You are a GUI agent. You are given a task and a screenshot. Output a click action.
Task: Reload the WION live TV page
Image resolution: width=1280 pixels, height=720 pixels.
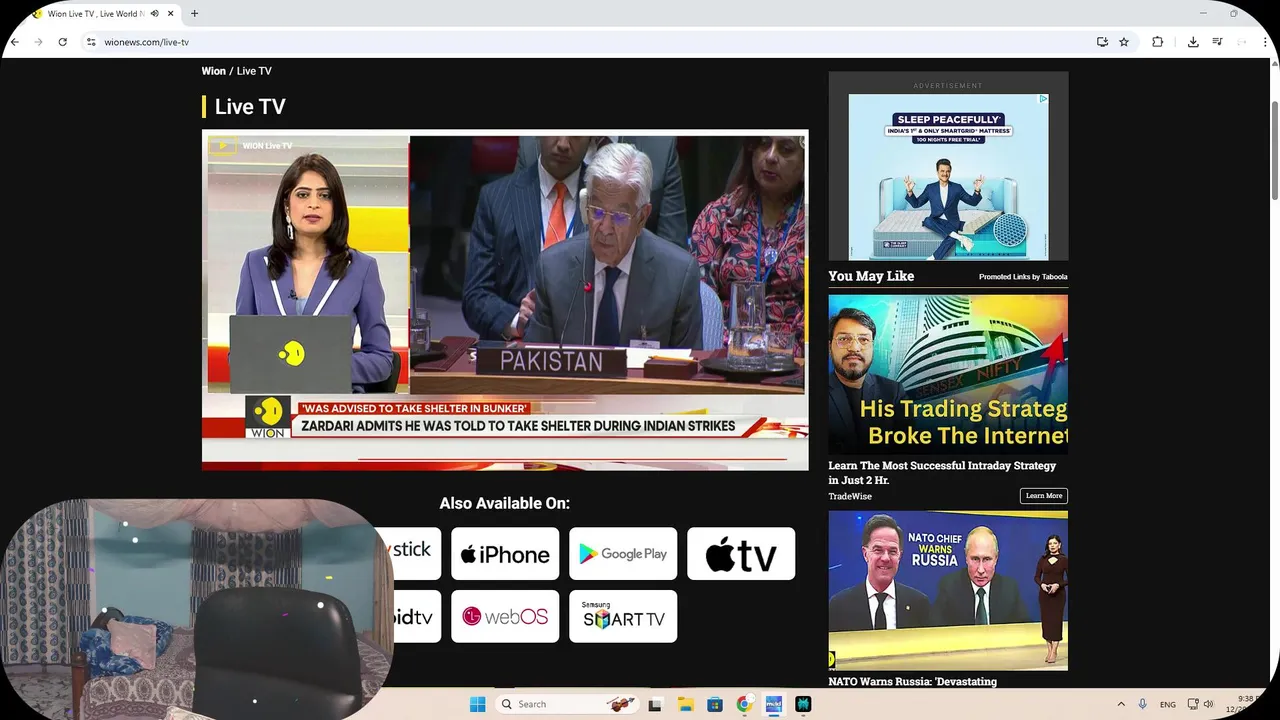tap(62, 42)
